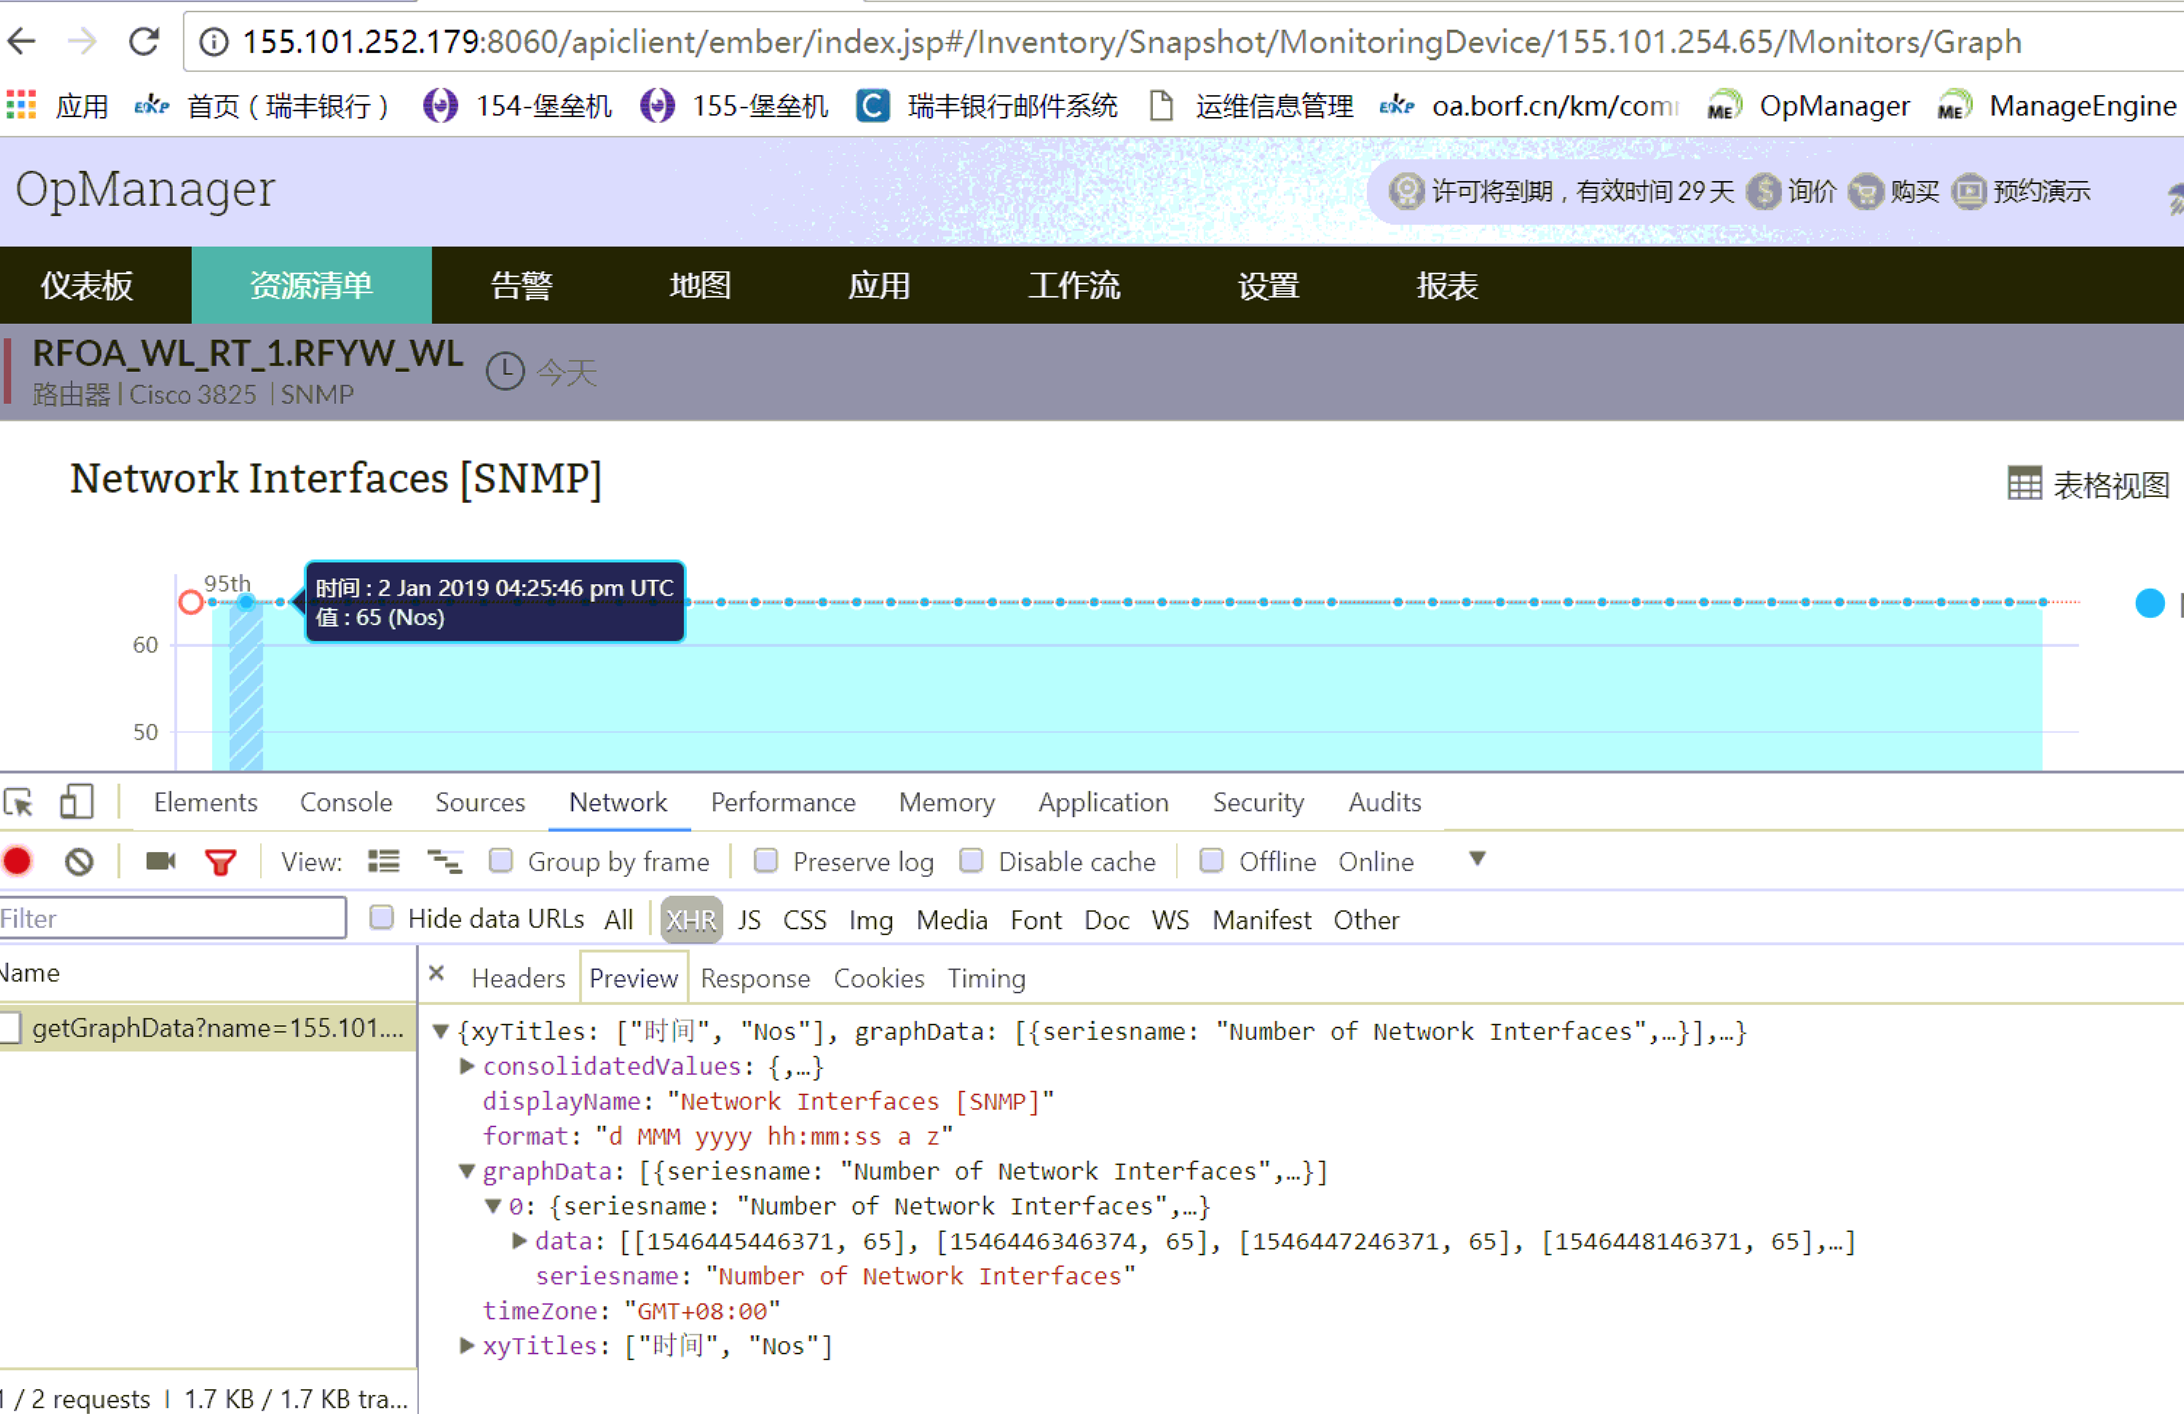Select the JS request type filter
The width and height of the screenshot is (2184, 1414).
(x=749, y=920)
